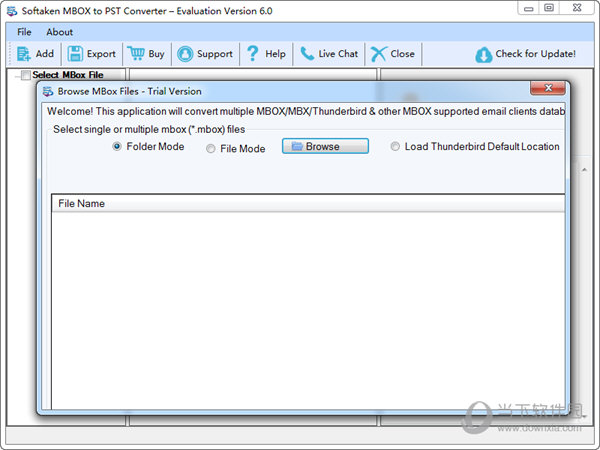Tick the Select MBox File checkbox
Image resolution: width=600 pixels, height=450 pixels.
(26, 75)
